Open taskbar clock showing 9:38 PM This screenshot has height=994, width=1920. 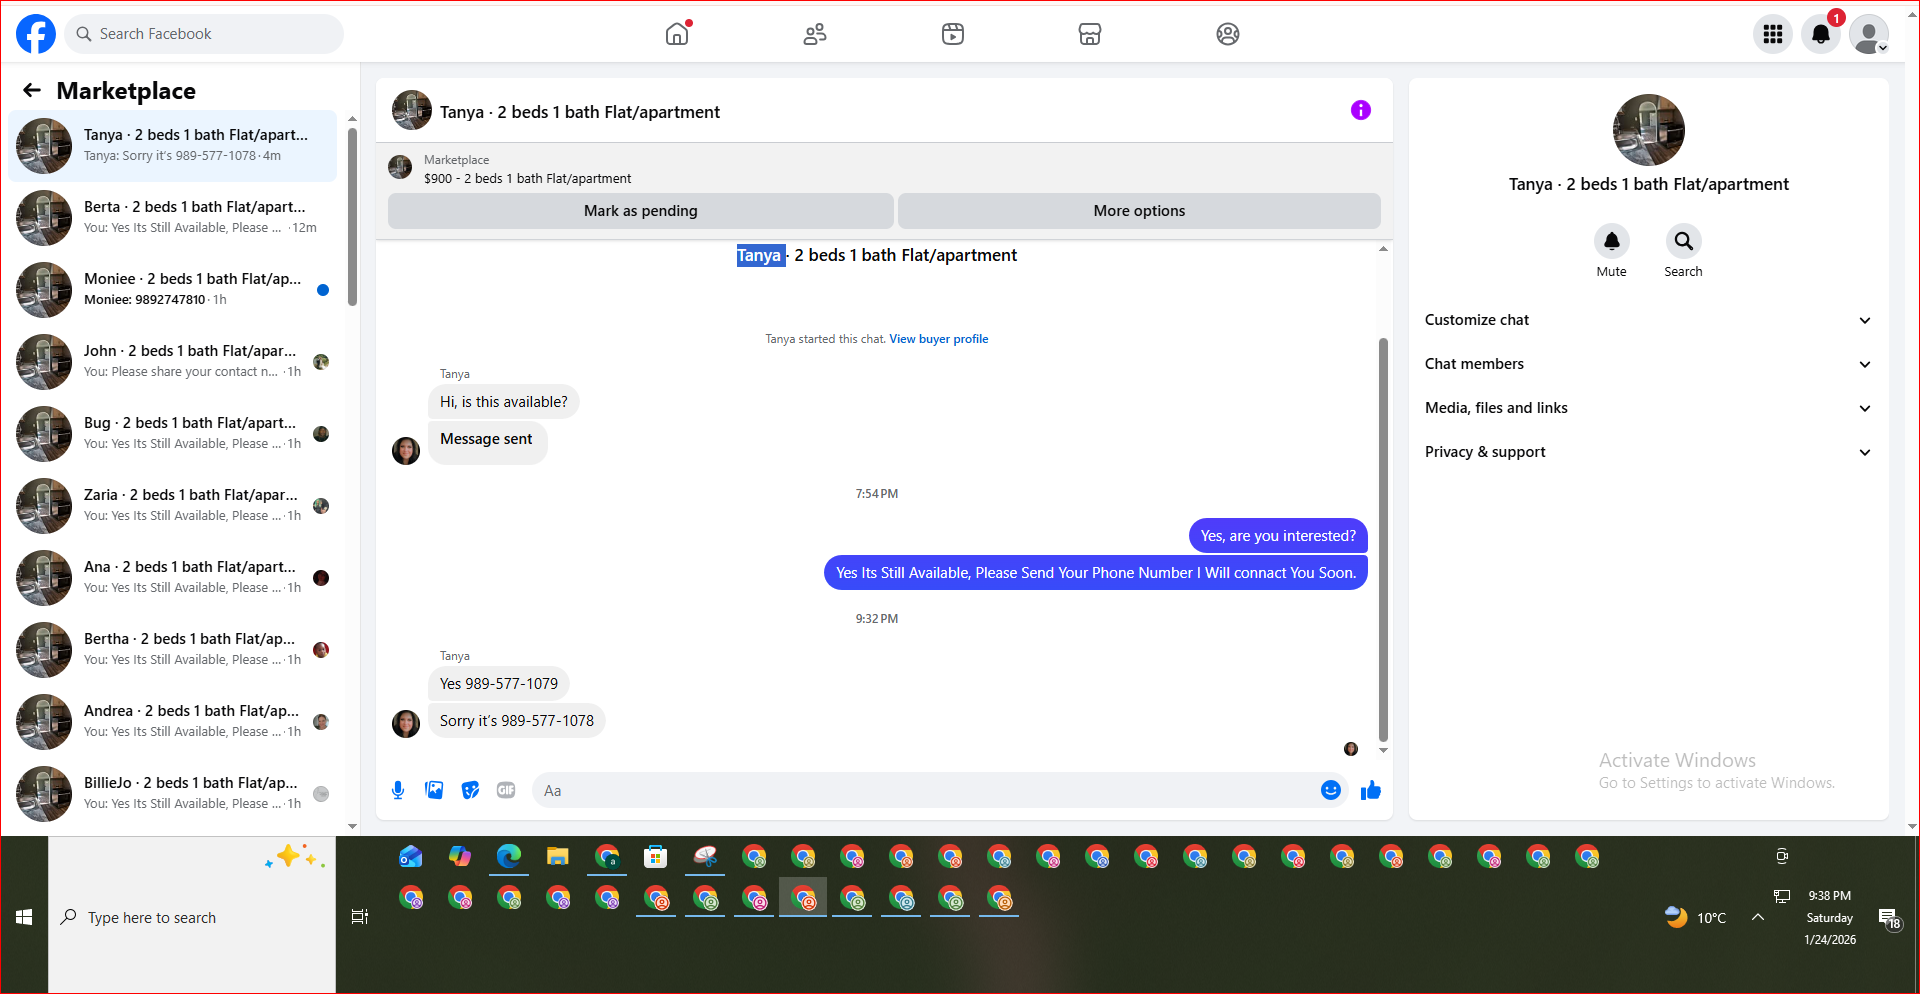point(1830,917)
